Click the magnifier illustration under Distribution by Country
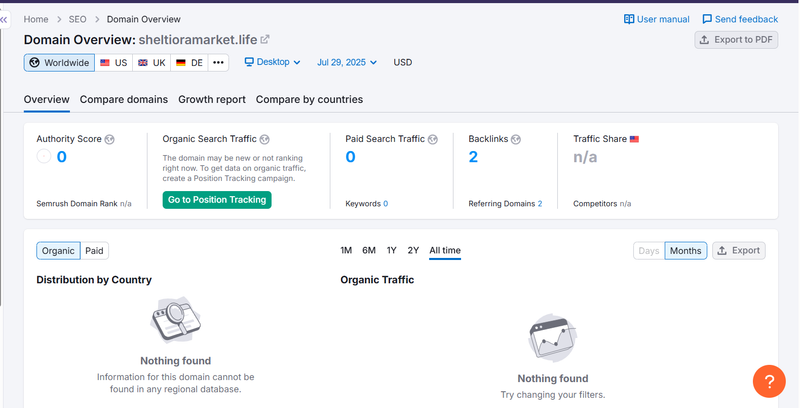The width and height of the screenshot is (800, 408). click(x=176, y=320)
